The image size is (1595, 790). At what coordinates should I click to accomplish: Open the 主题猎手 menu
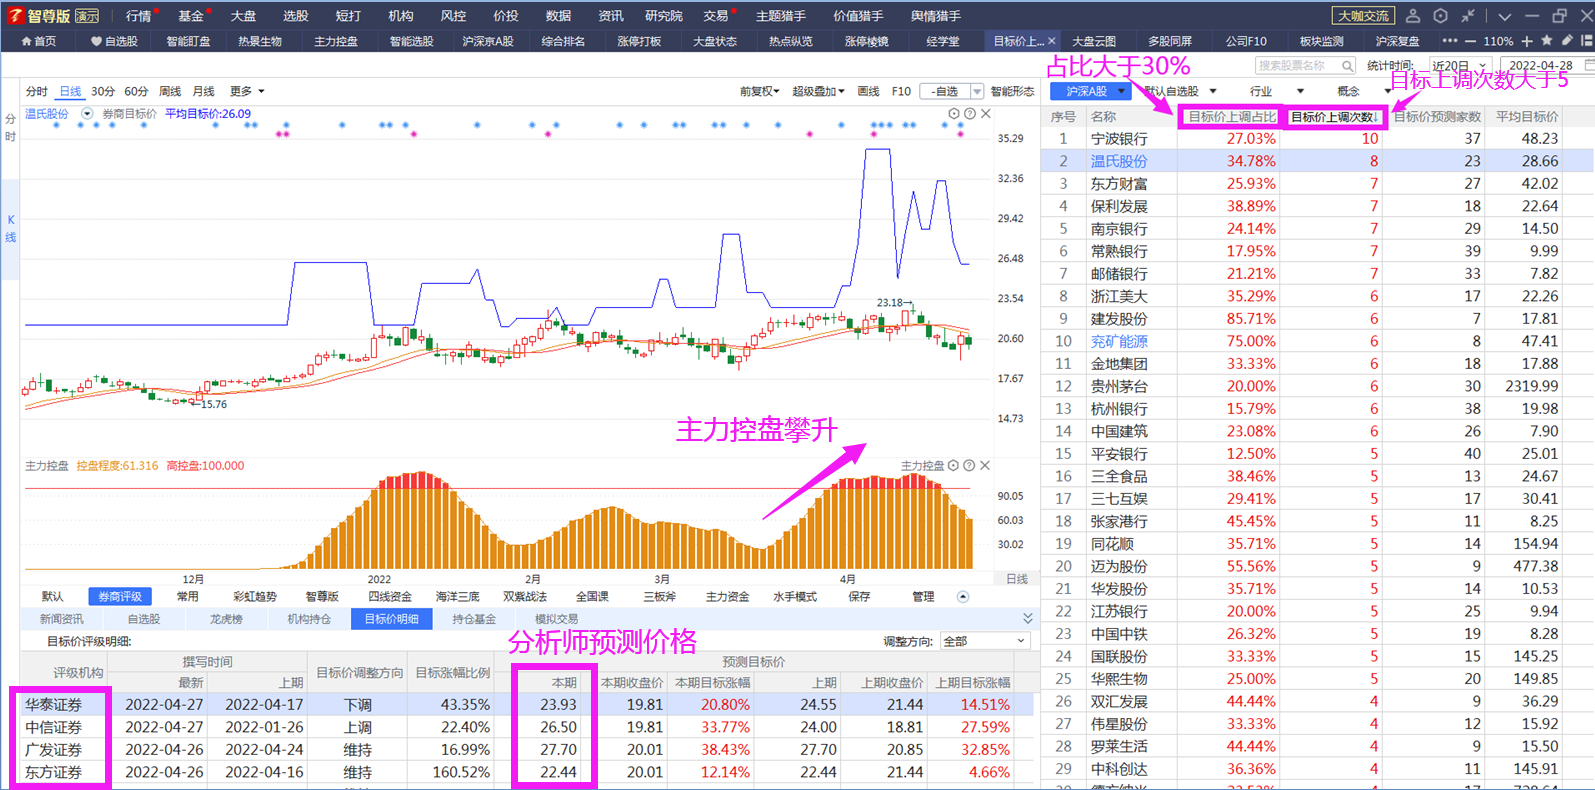[780, 16]
